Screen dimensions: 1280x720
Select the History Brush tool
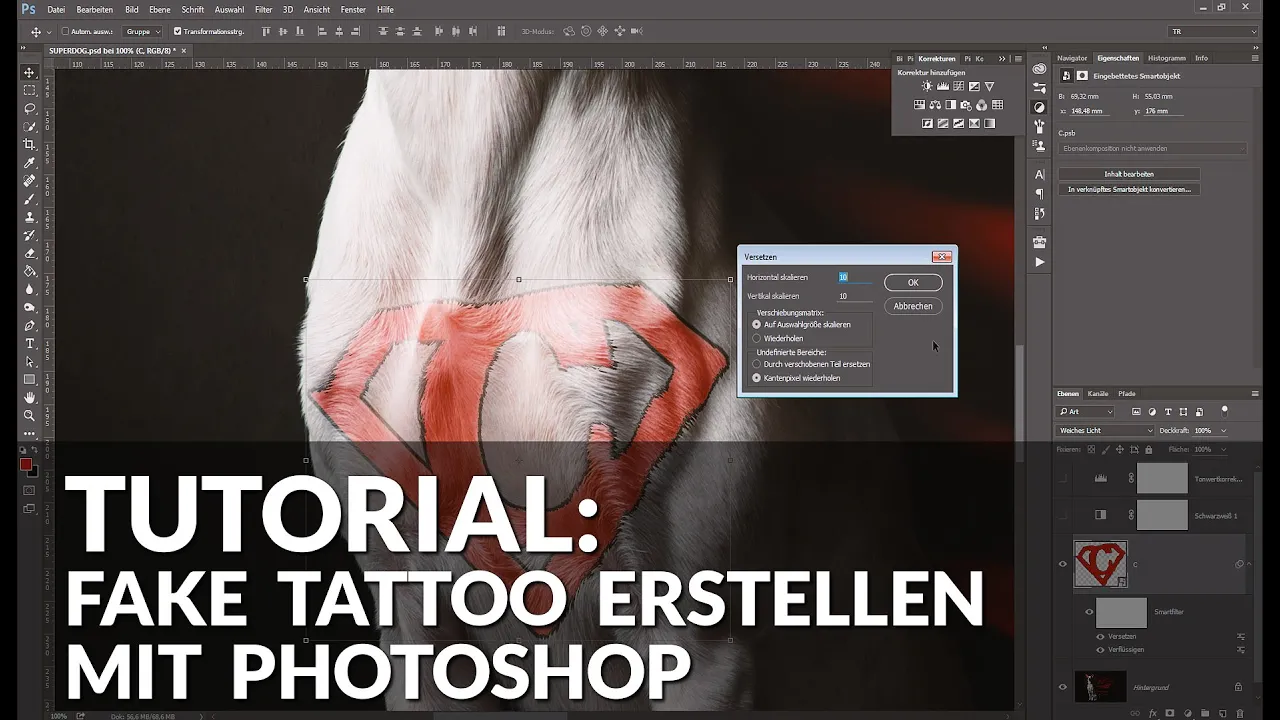click(x=29, y=235)
